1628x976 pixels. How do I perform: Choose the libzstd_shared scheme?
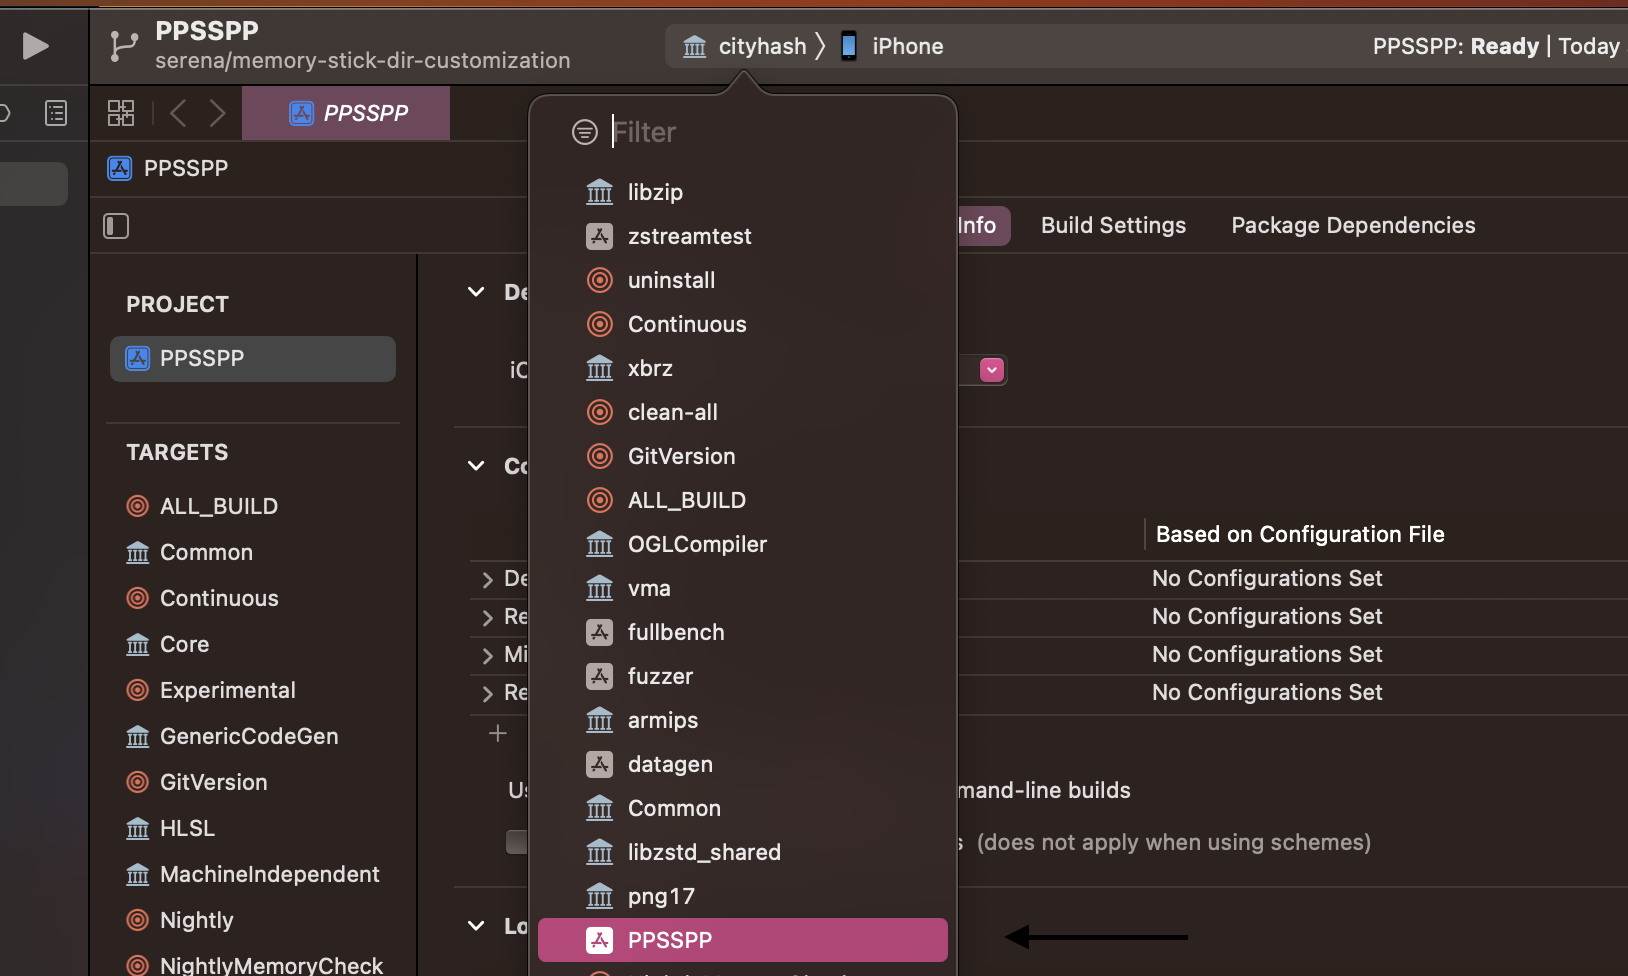742,852
